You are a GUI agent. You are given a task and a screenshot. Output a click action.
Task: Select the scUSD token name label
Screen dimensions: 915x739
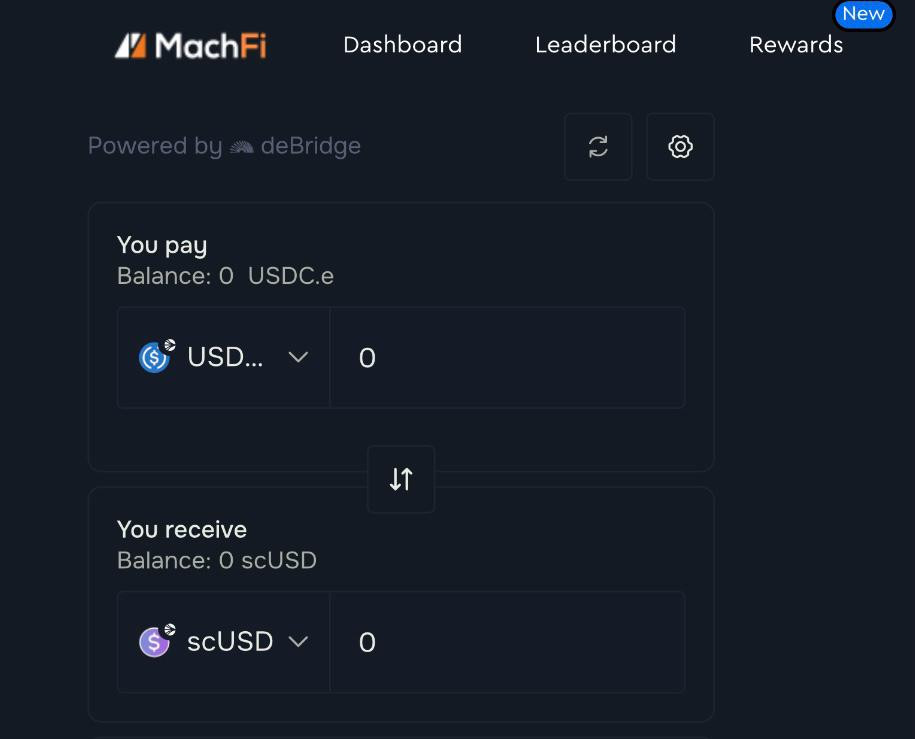[x=230, y=641]
